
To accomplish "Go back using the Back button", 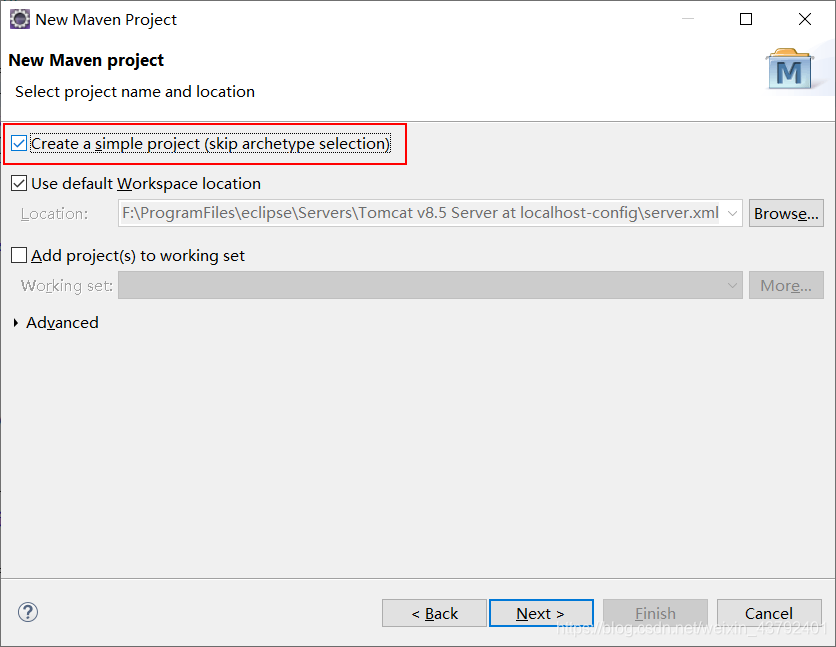I will (x=434, y=613).
